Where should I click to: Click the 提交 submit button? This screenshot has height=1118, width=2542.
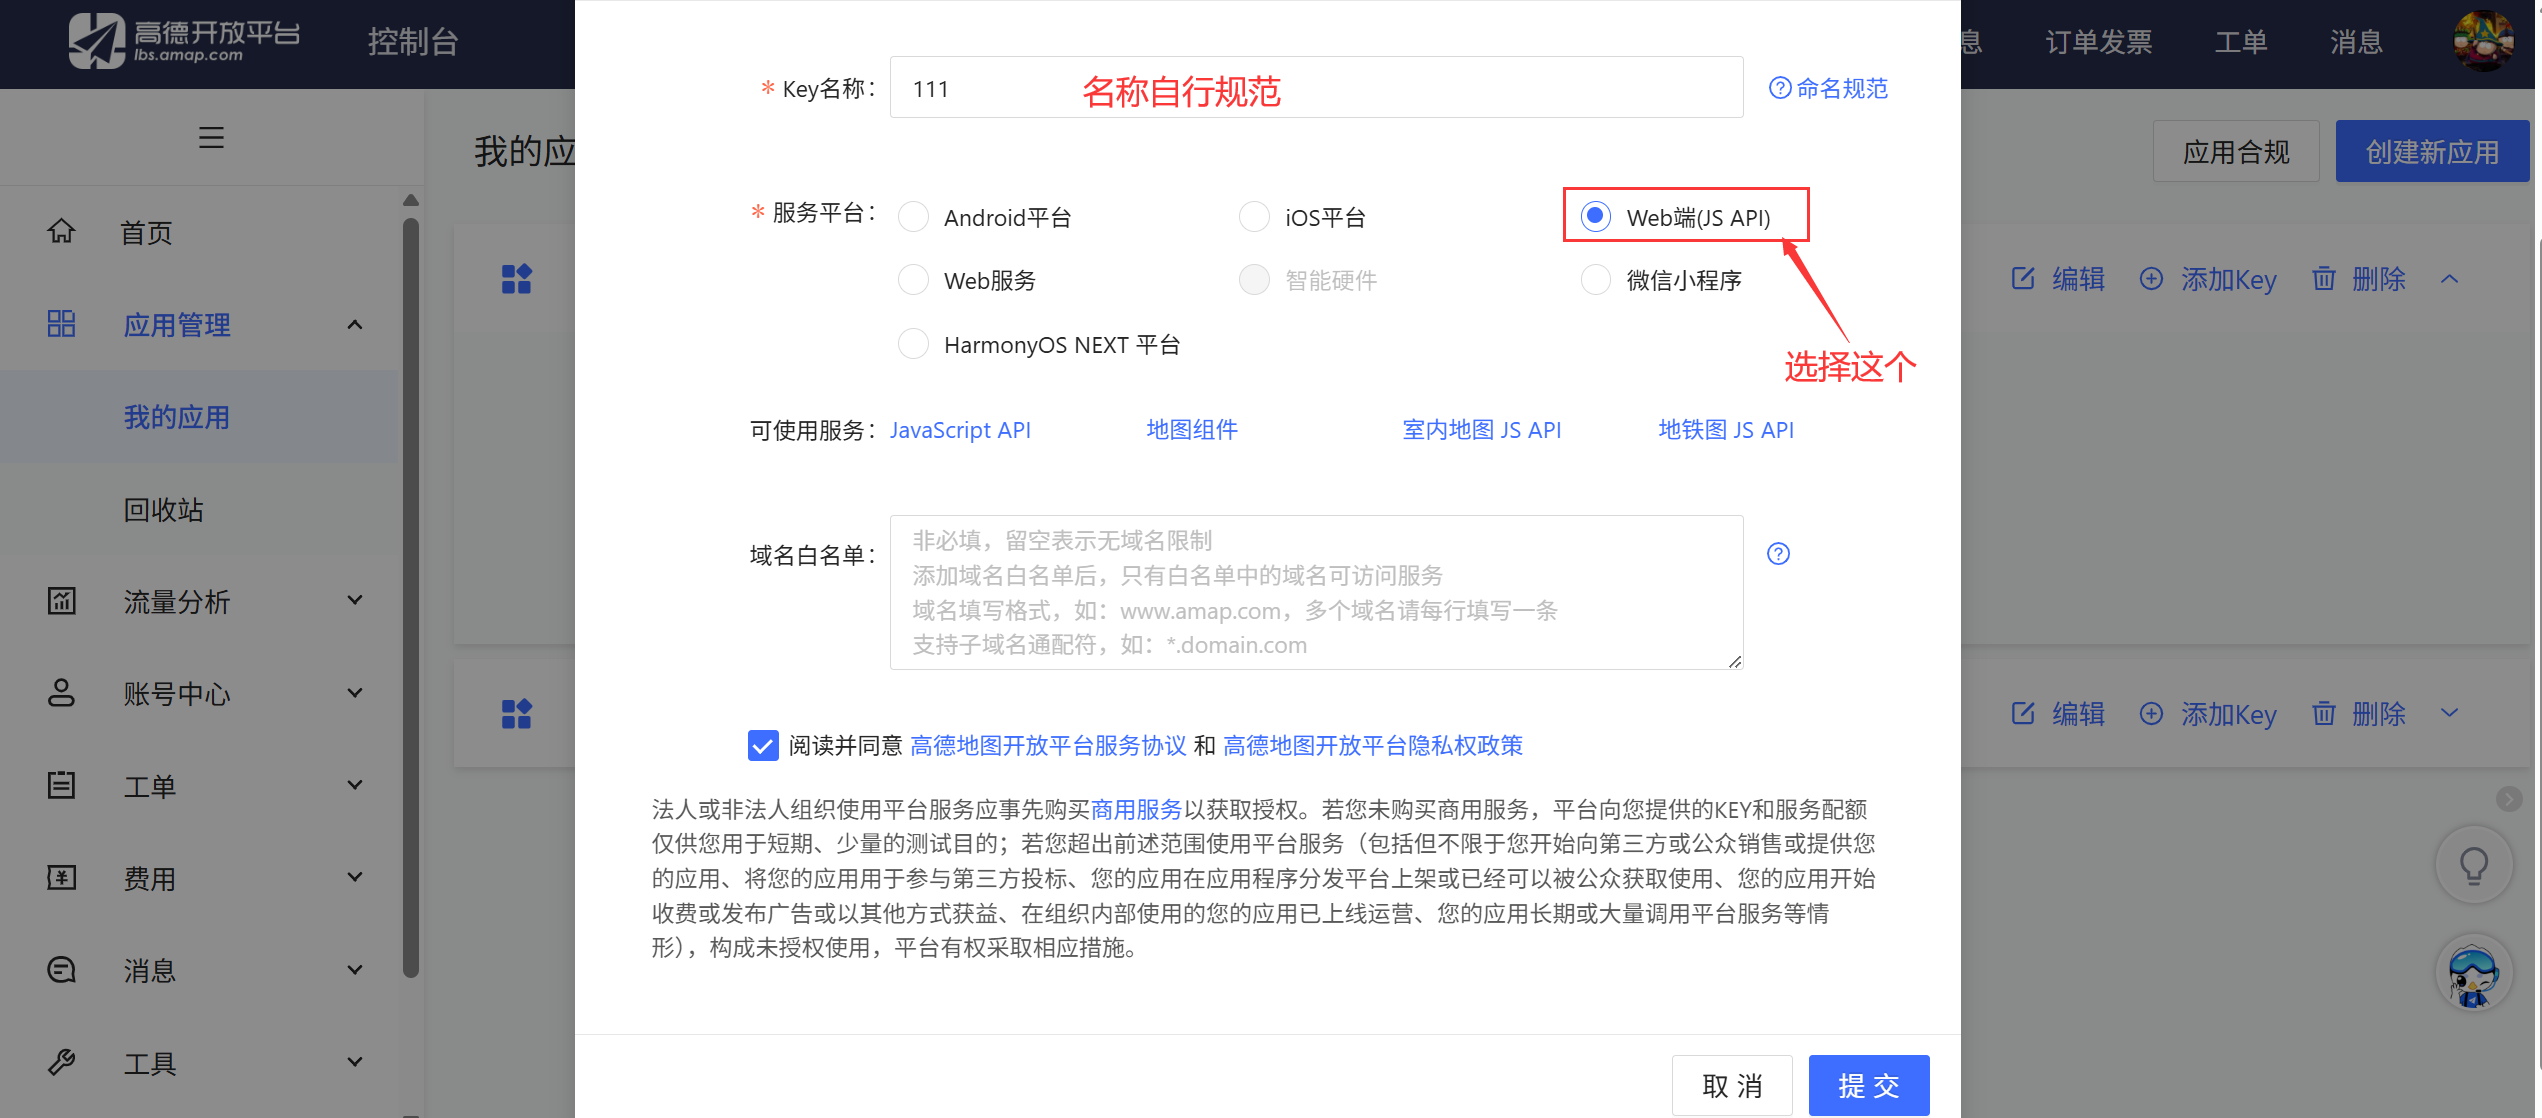[1868, 1085]
